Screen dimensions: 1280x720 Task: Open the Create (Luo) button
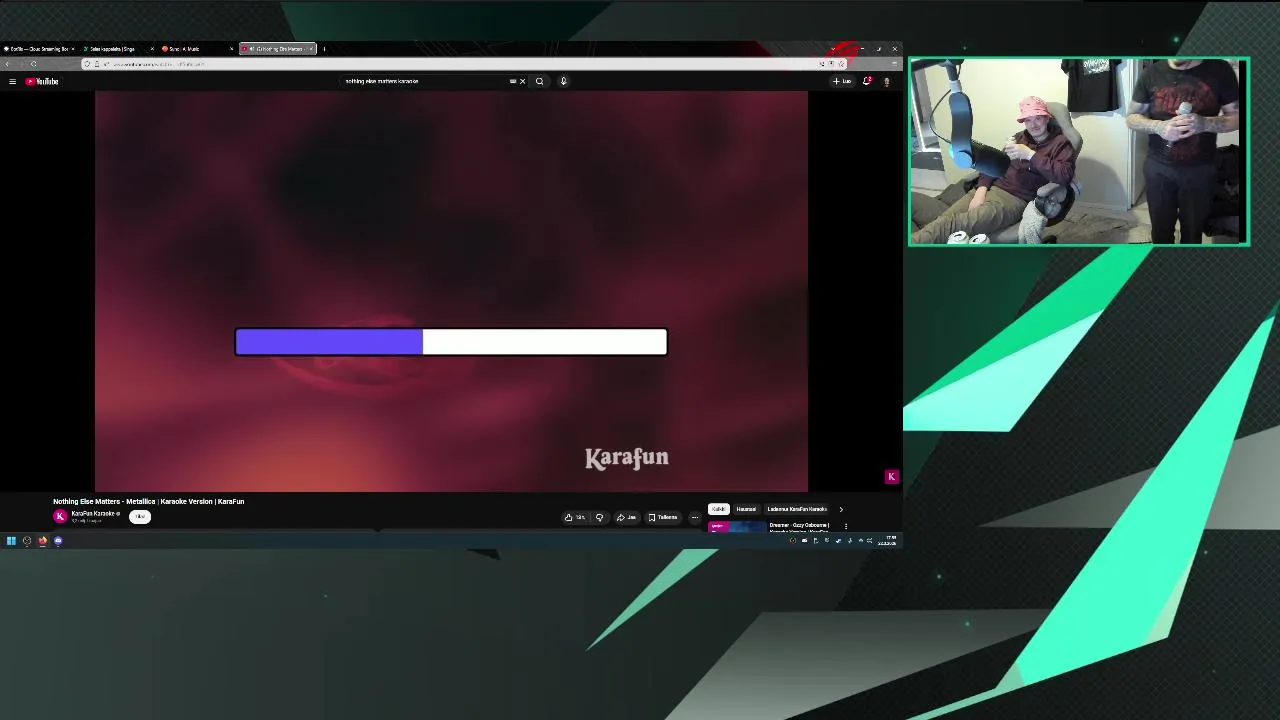(842, 81)
